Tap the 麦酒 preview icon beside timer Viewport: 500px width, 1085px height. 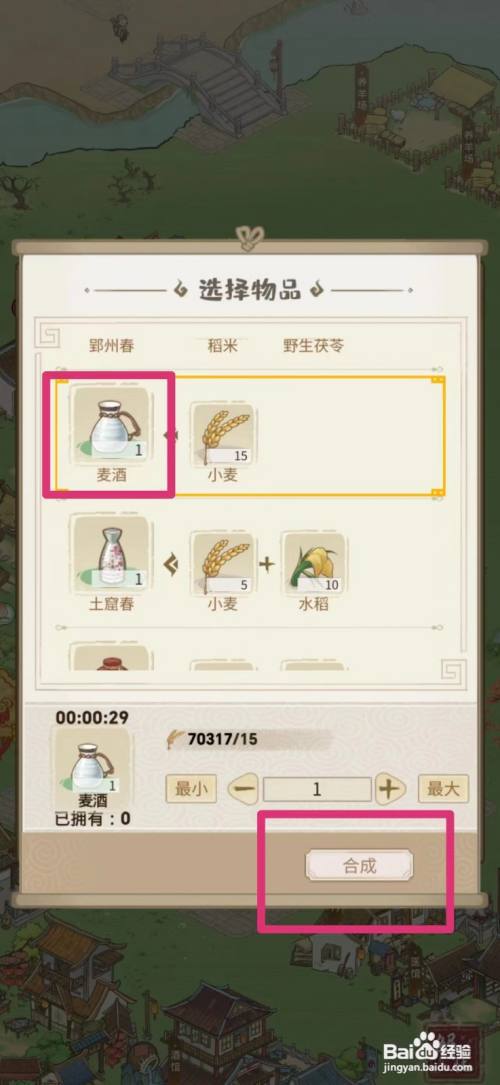coord(93,760)
